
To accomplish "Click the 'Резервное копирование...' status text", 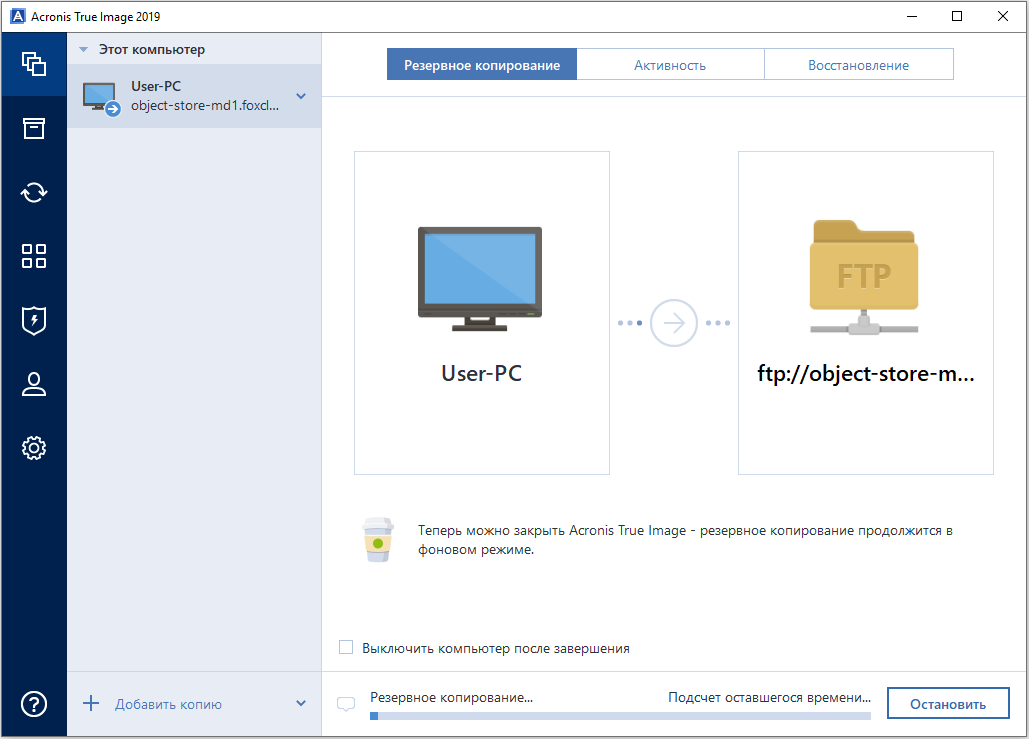I will tap(452, 697).
